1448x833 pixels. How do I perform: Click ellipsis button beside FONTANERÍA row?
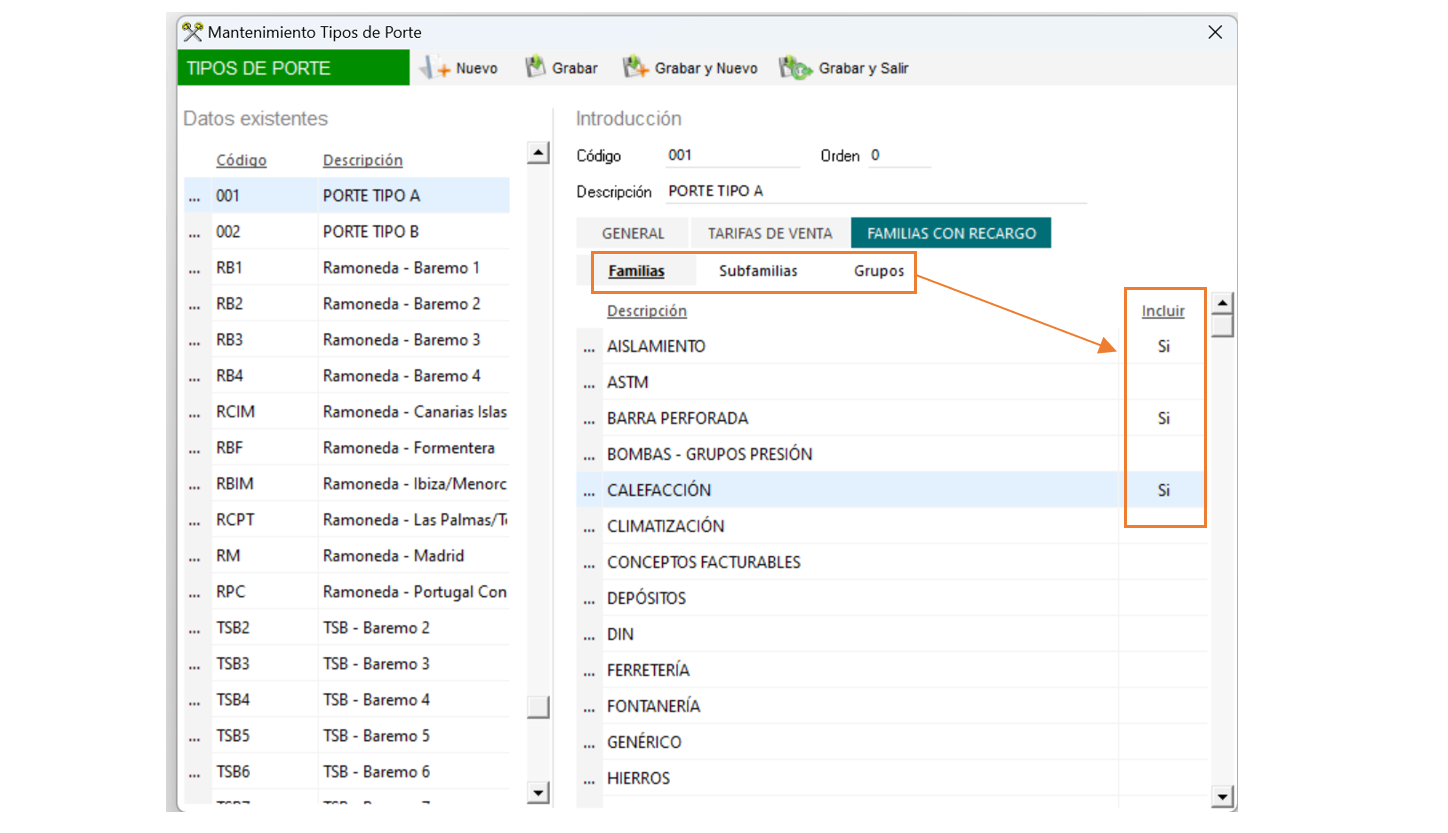click(x=589, y=707)
